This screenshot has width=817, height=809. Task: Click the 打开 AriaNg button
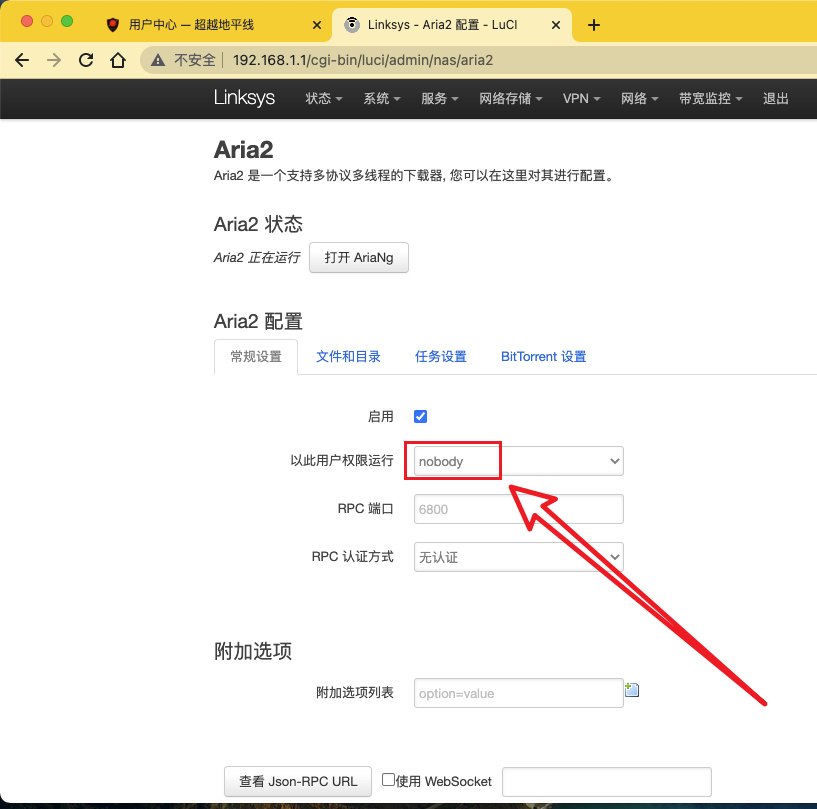(358, 257)
